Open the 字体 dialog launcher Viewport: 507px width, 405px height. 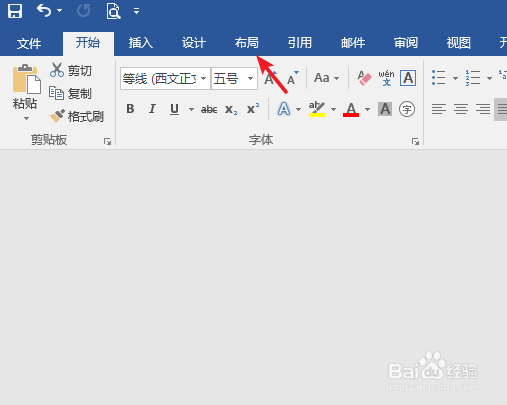click(x=415, y=142)
